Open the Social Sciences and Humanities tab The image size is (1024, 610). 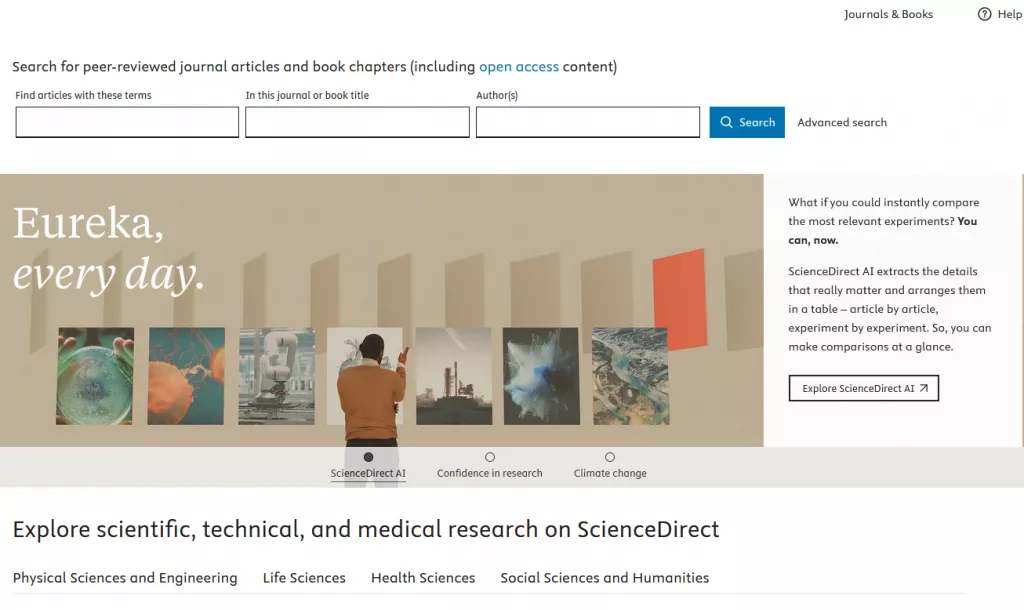pyautogui.click(x=604, y=577)
